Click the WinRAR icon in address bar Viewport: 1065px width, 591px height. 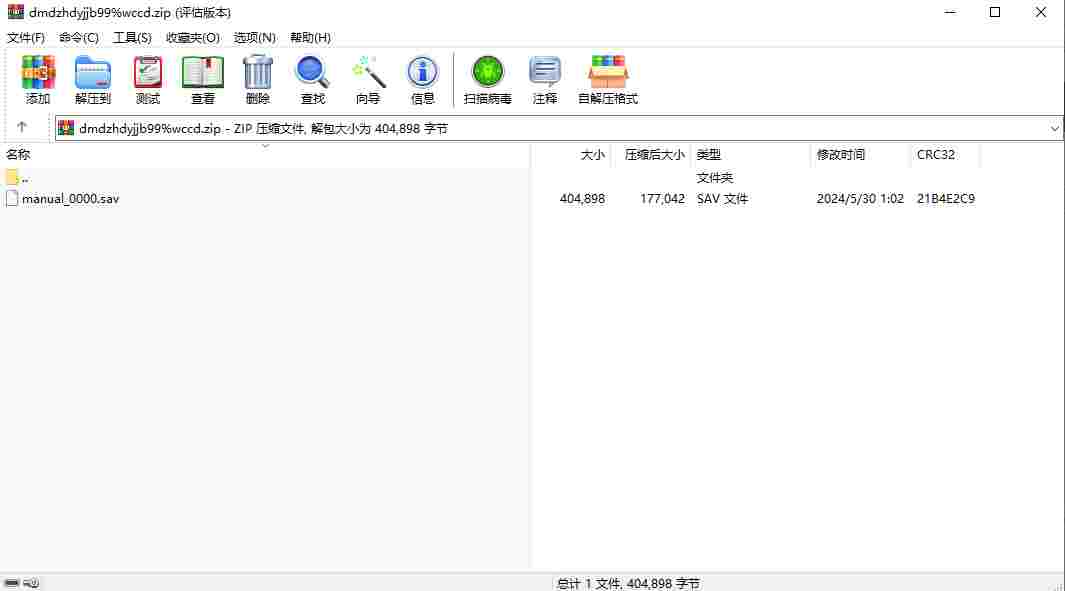pos(66,128)
